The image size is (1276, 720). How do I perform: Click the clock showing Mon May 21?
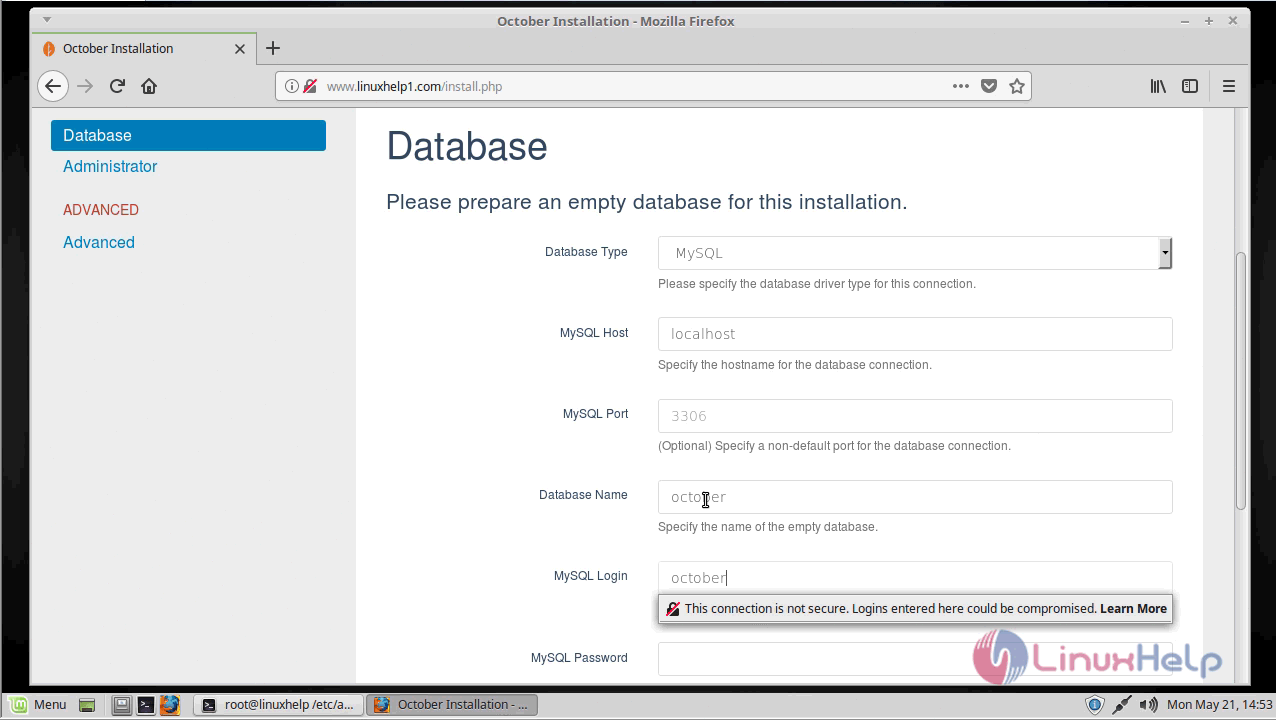coord(1219,705)
